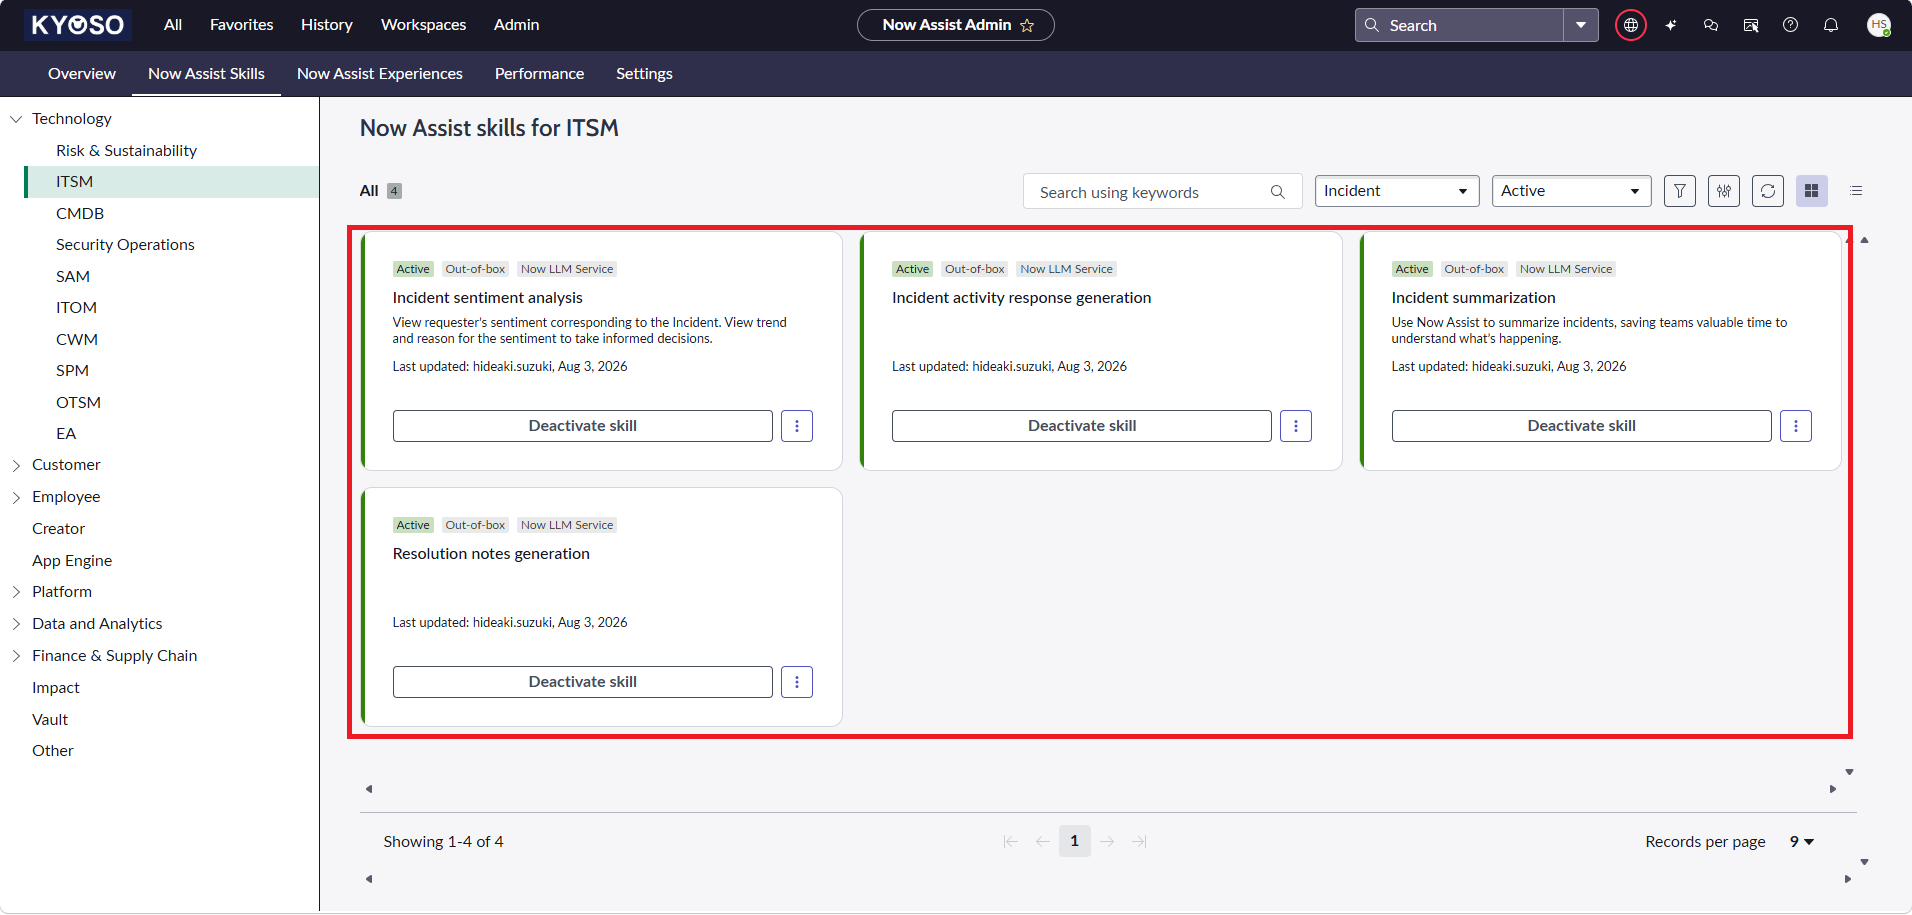Switch to the Overview tab

82,74
